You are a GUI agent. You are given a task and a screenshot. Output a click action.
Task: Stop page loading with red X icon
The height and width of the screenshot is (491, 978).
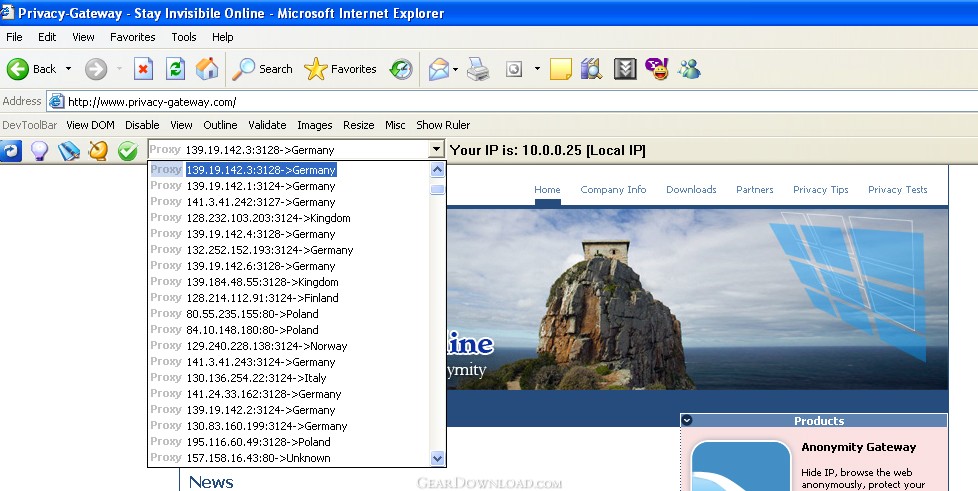(x=143, y=69)
